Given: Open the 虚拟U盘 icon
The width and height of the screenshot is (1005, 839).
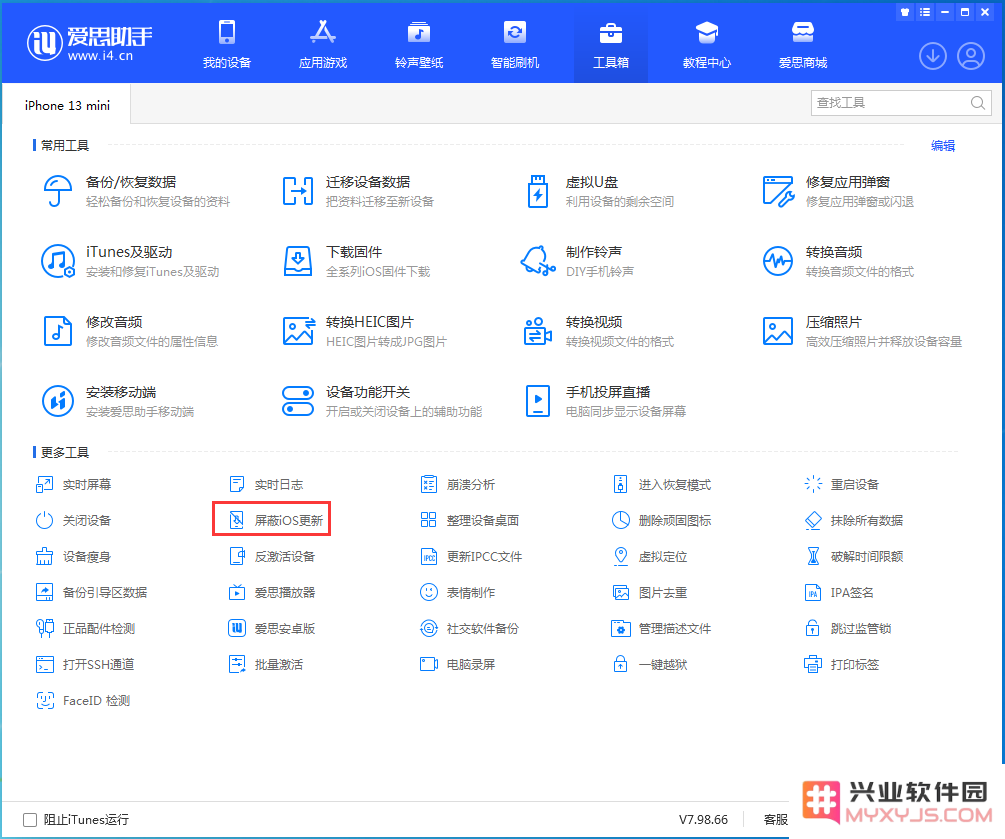Looking at the screenshot, I should pos(538,191).
